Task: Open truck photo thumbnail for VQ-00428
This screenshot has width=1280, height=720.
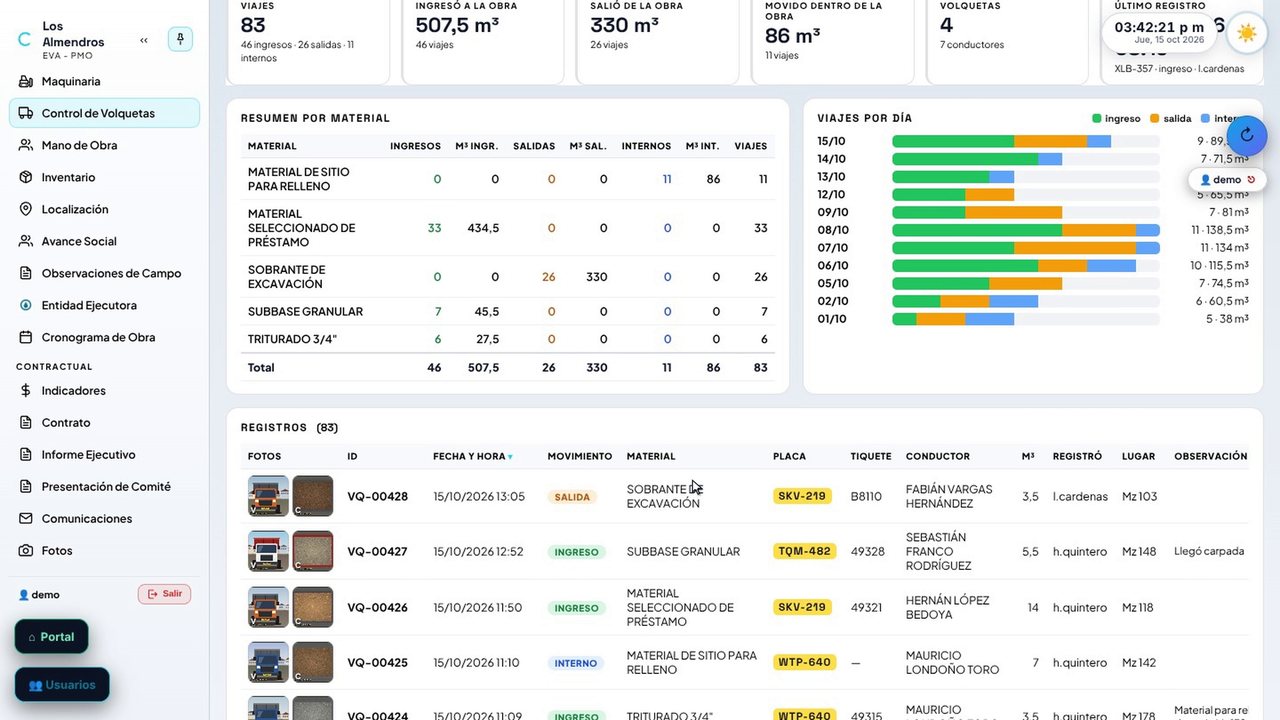Action: click(268, 496)
